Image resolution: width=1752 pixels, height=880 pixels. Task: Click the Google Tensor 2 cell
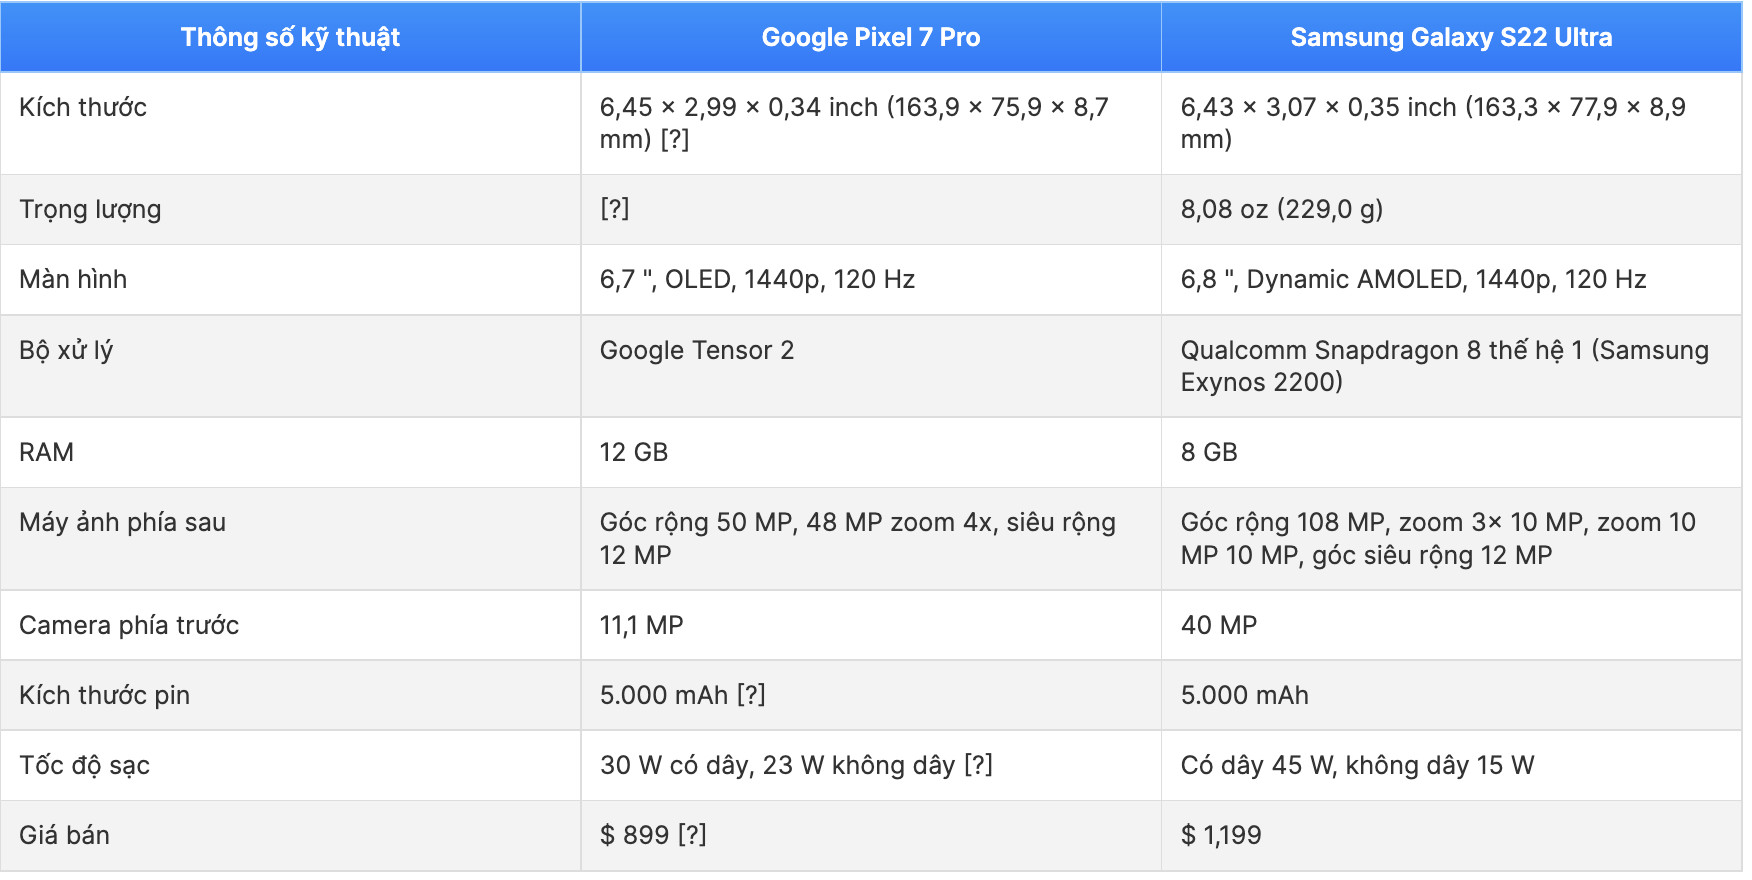tap(697, 351)
